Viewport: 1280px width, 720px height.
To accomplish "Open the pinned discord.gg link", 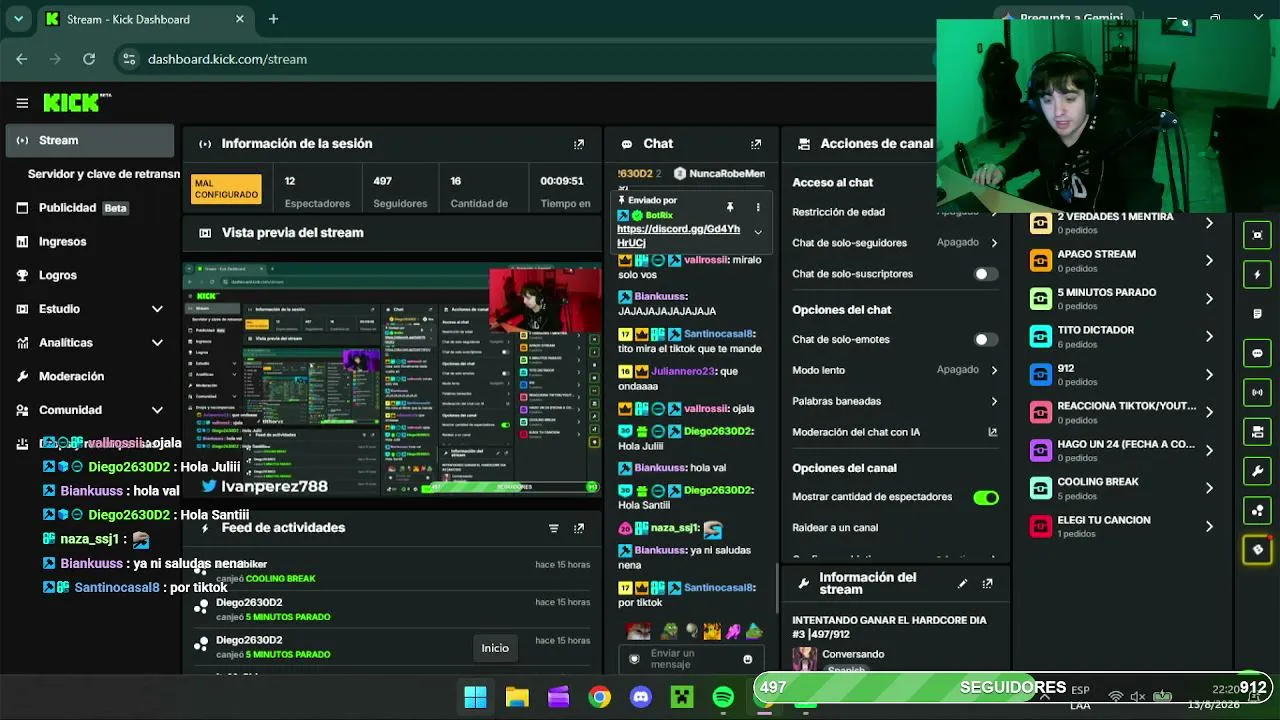I will pyautogui.click(x=678, y=236).
